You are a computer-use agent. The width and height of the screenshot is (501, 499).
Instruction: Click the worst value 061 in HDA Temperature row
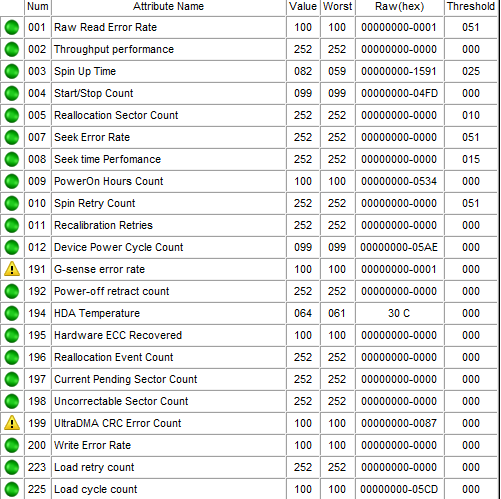pos(337,313)
